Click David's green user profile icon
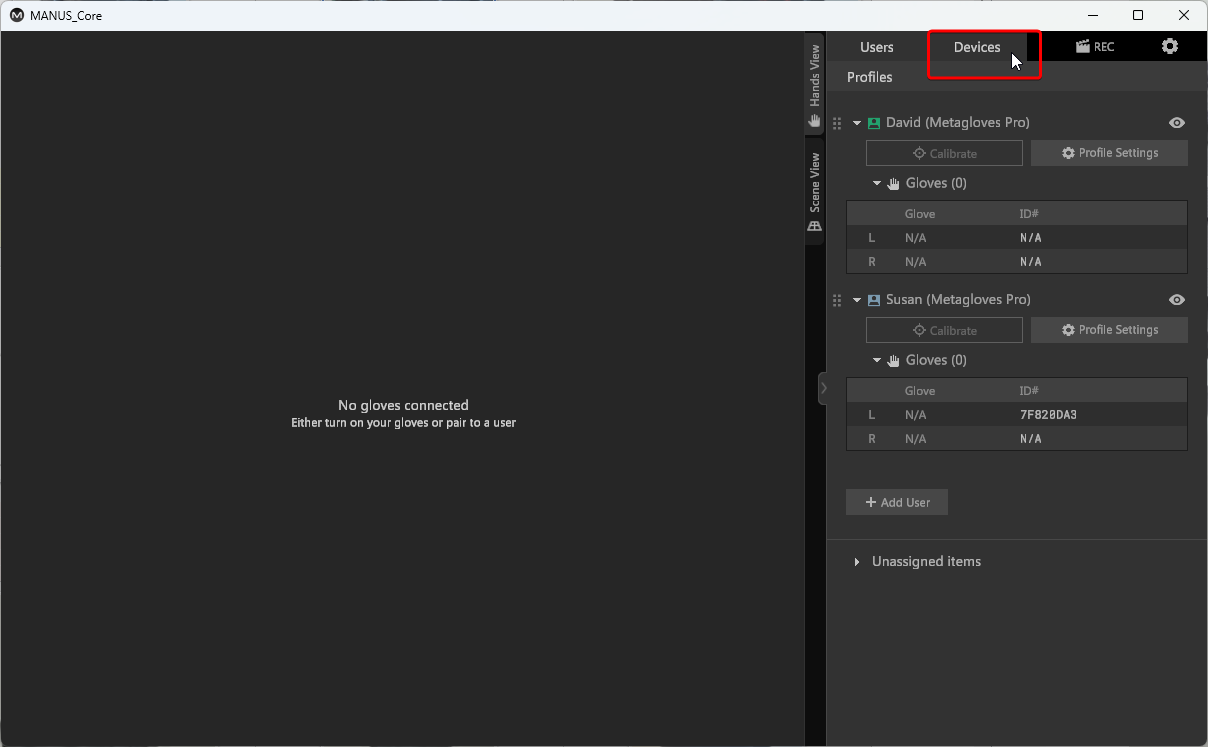1208x747 pixels. pos(874,123)
